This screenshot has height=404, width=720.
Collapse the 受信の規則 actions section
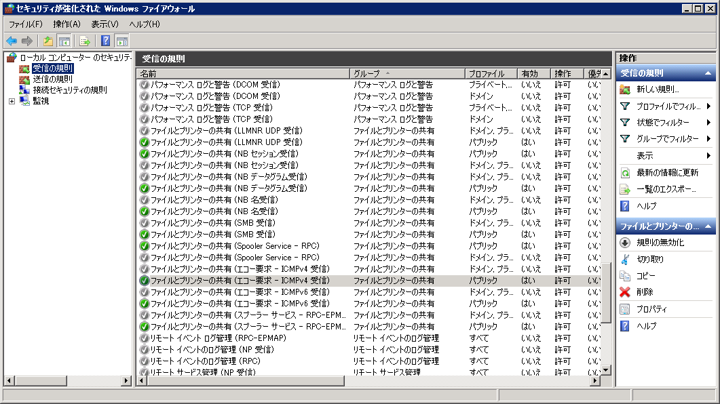[708, 73]
